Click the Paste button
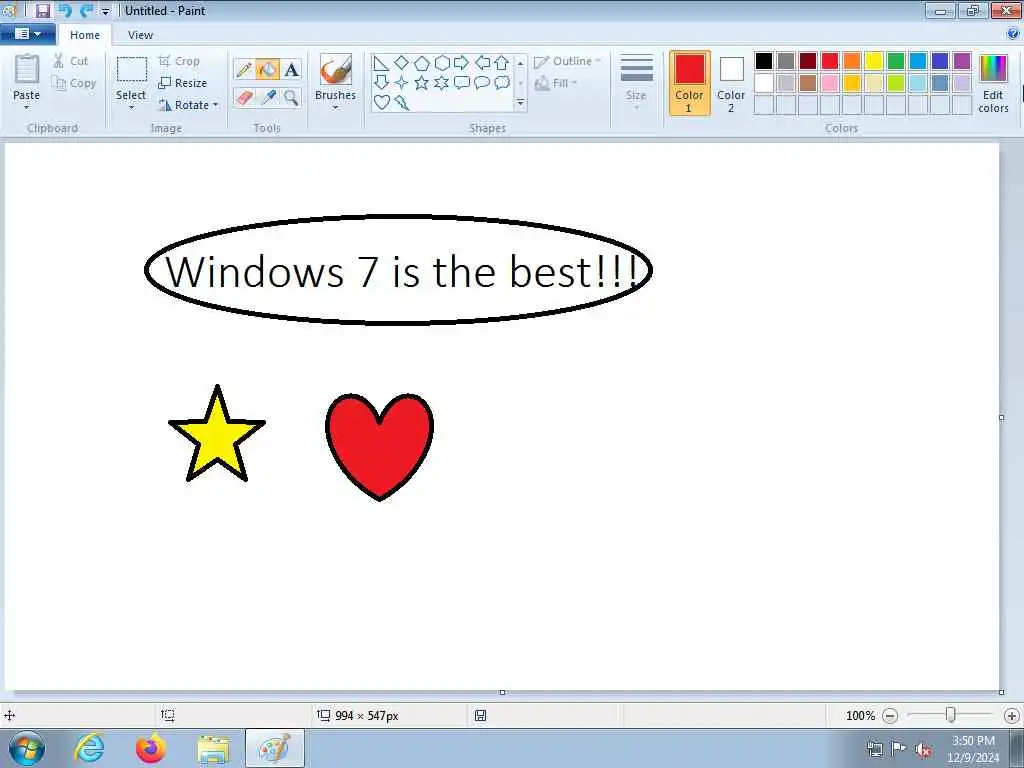 click(x=27, y=77)
